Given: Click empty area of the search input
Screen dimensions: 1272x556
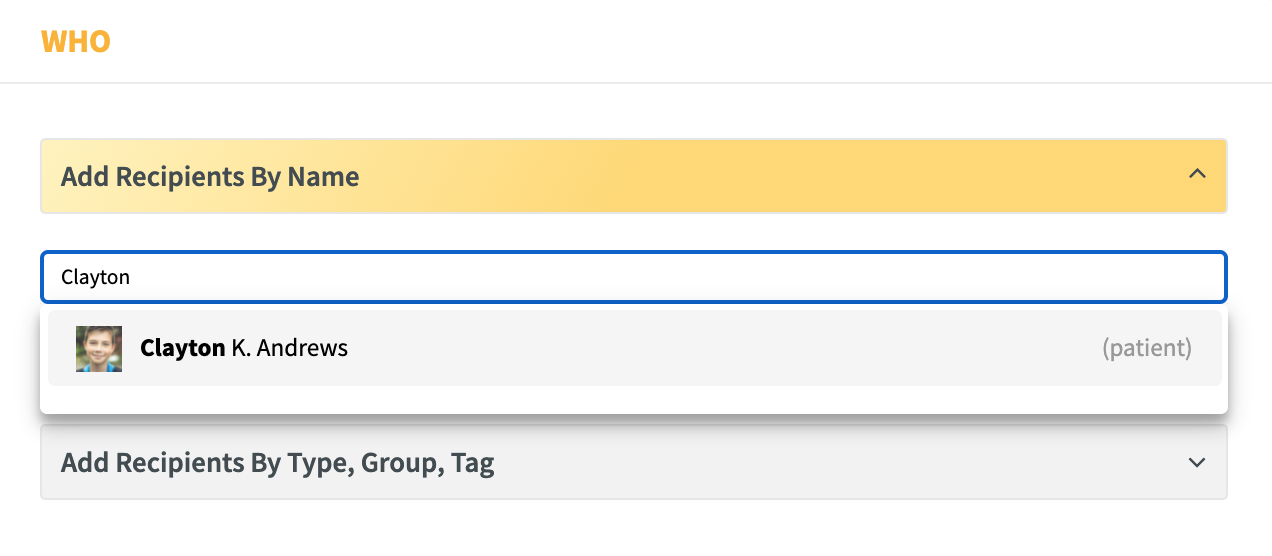Looking at the screenshot, I should (x=680, y=277).
